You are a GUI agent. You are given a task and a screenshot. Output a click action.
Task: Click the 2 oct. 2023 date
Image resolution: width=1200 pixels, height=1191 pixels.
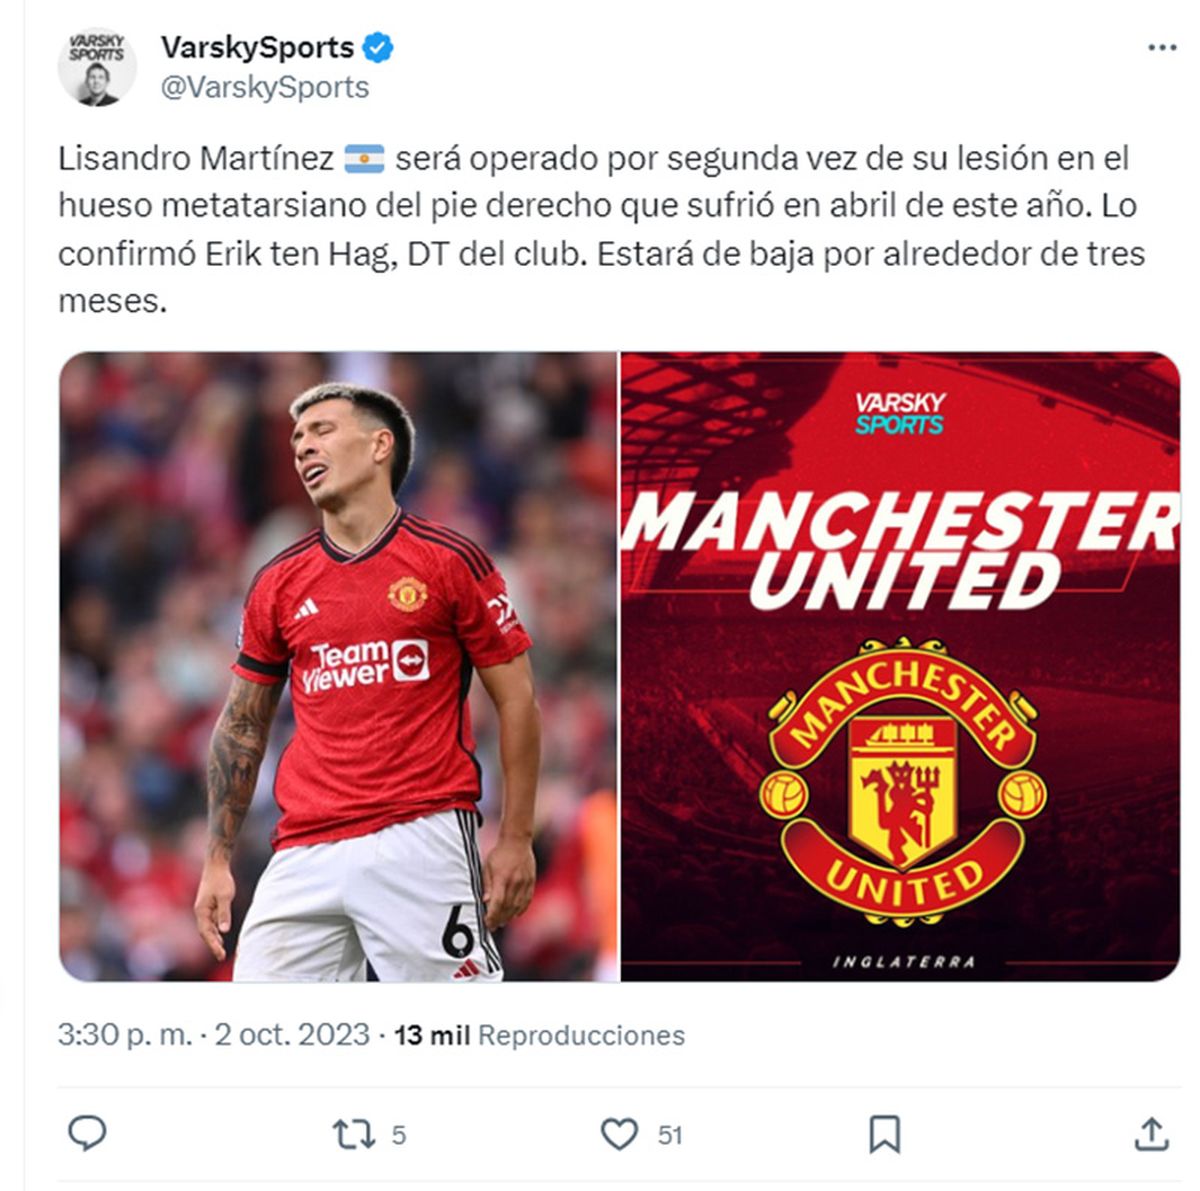[x=292, y=1035]
